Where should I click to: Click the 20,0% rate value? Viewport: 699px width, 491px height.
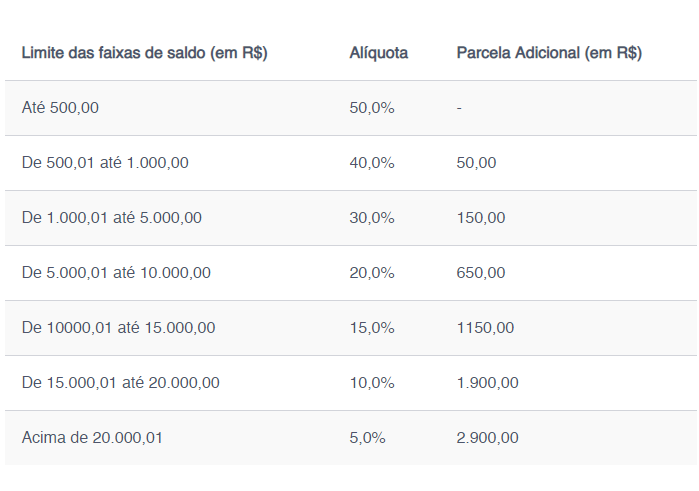tap(372, 273)
